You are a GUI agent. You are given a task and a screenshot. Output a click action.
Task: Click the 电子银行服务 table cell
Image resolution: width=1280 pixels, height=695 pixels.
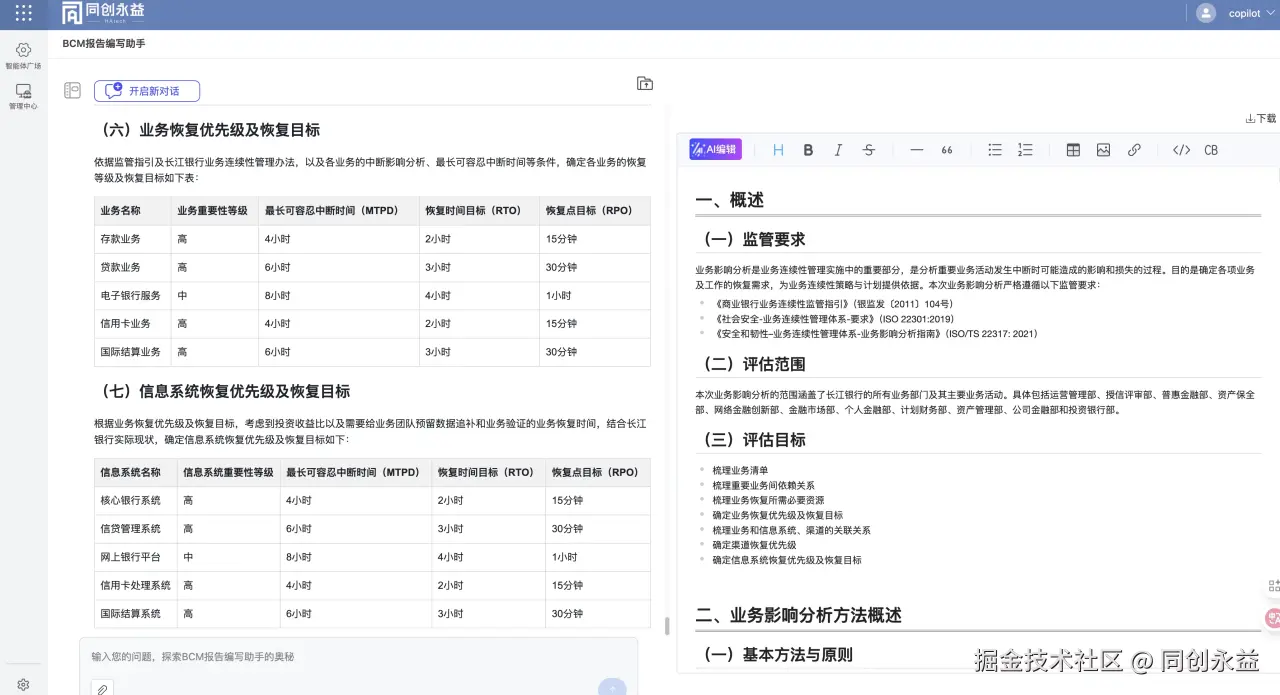click(x=132, y=295)
